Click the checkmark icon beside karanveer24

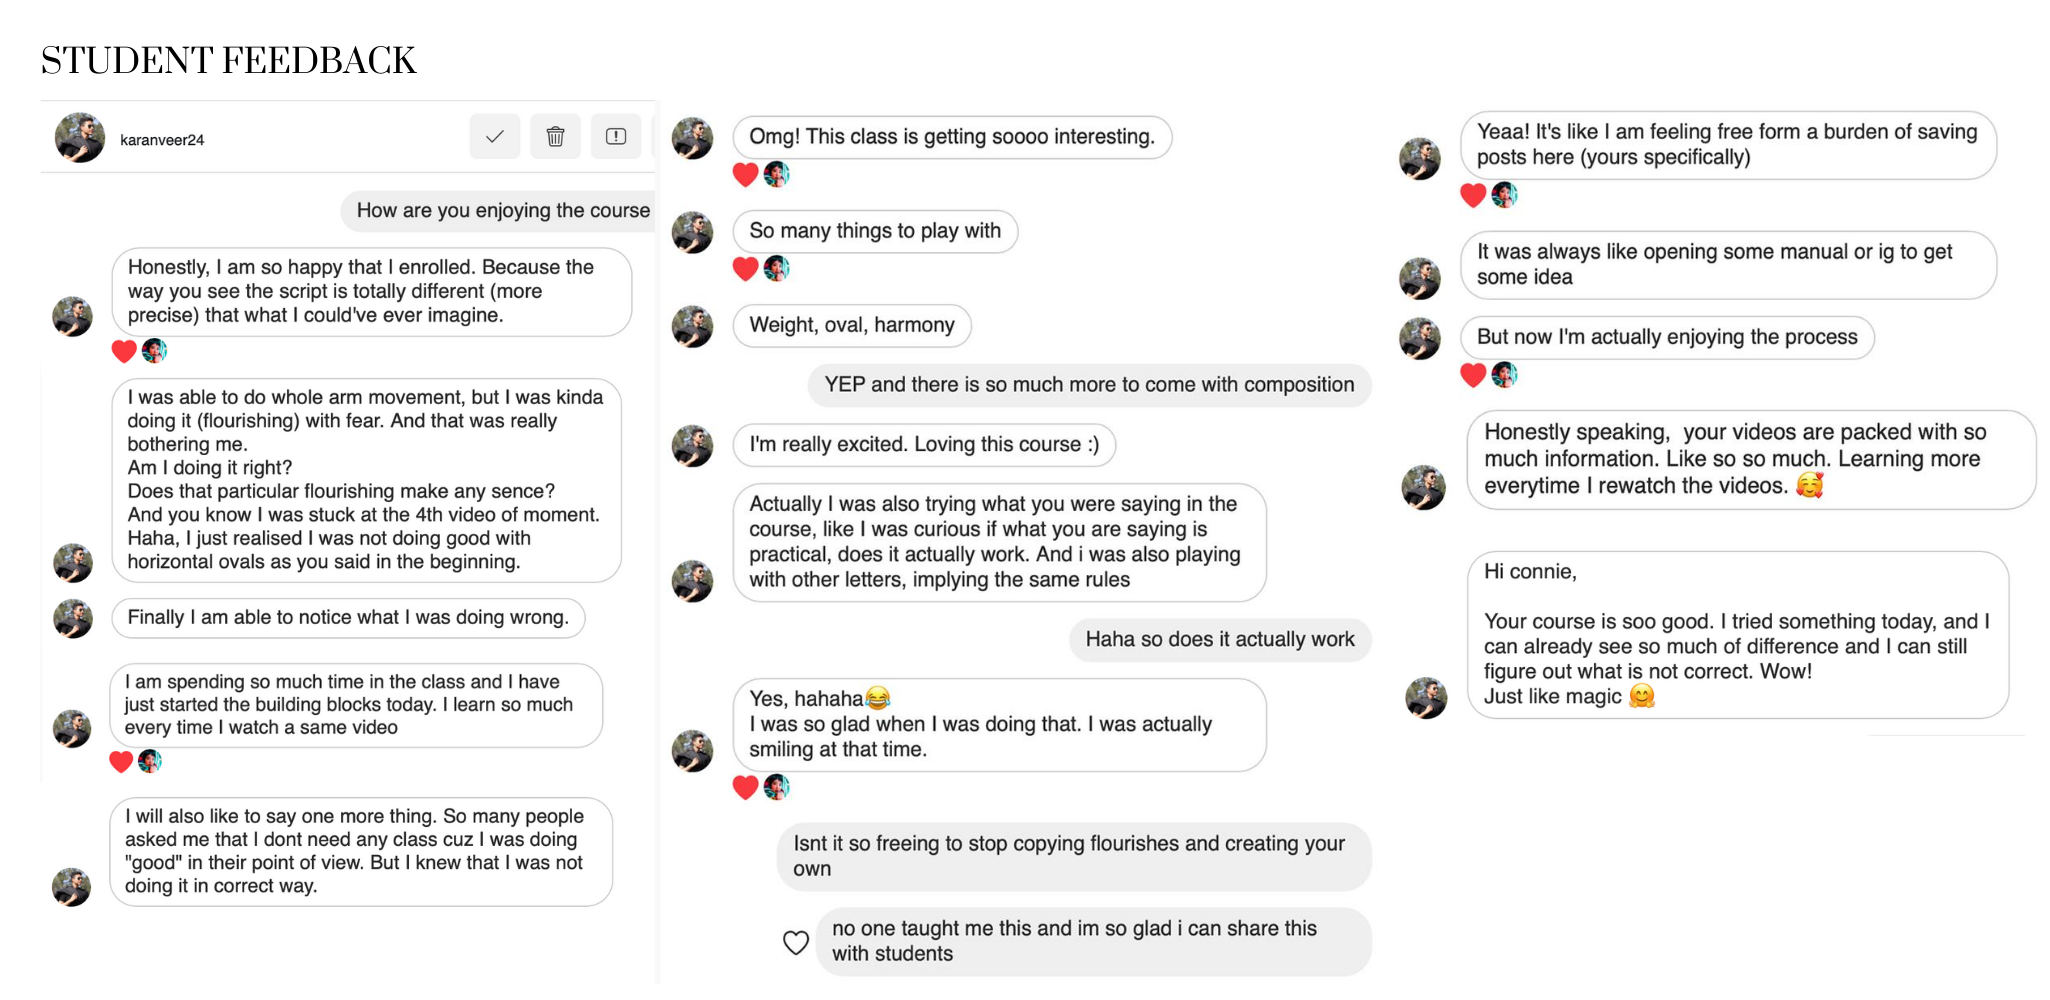[495, 137]
